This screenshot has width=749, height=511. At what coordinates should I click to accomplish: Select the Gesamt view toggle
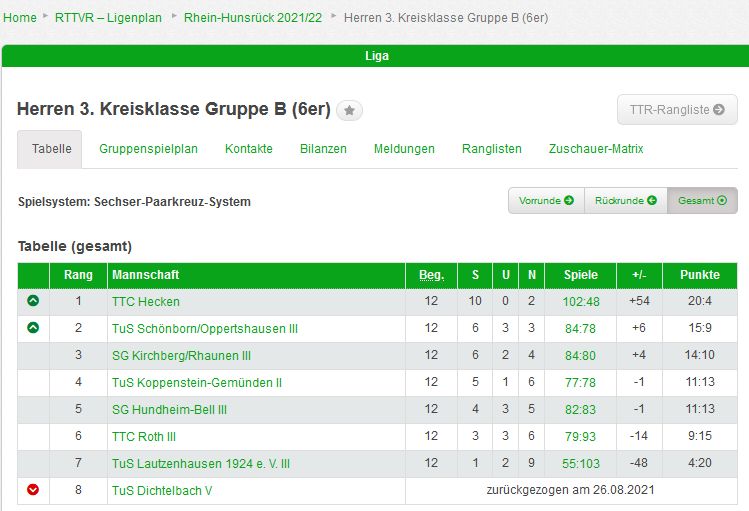pyautogui.click(x=702, y=201)
